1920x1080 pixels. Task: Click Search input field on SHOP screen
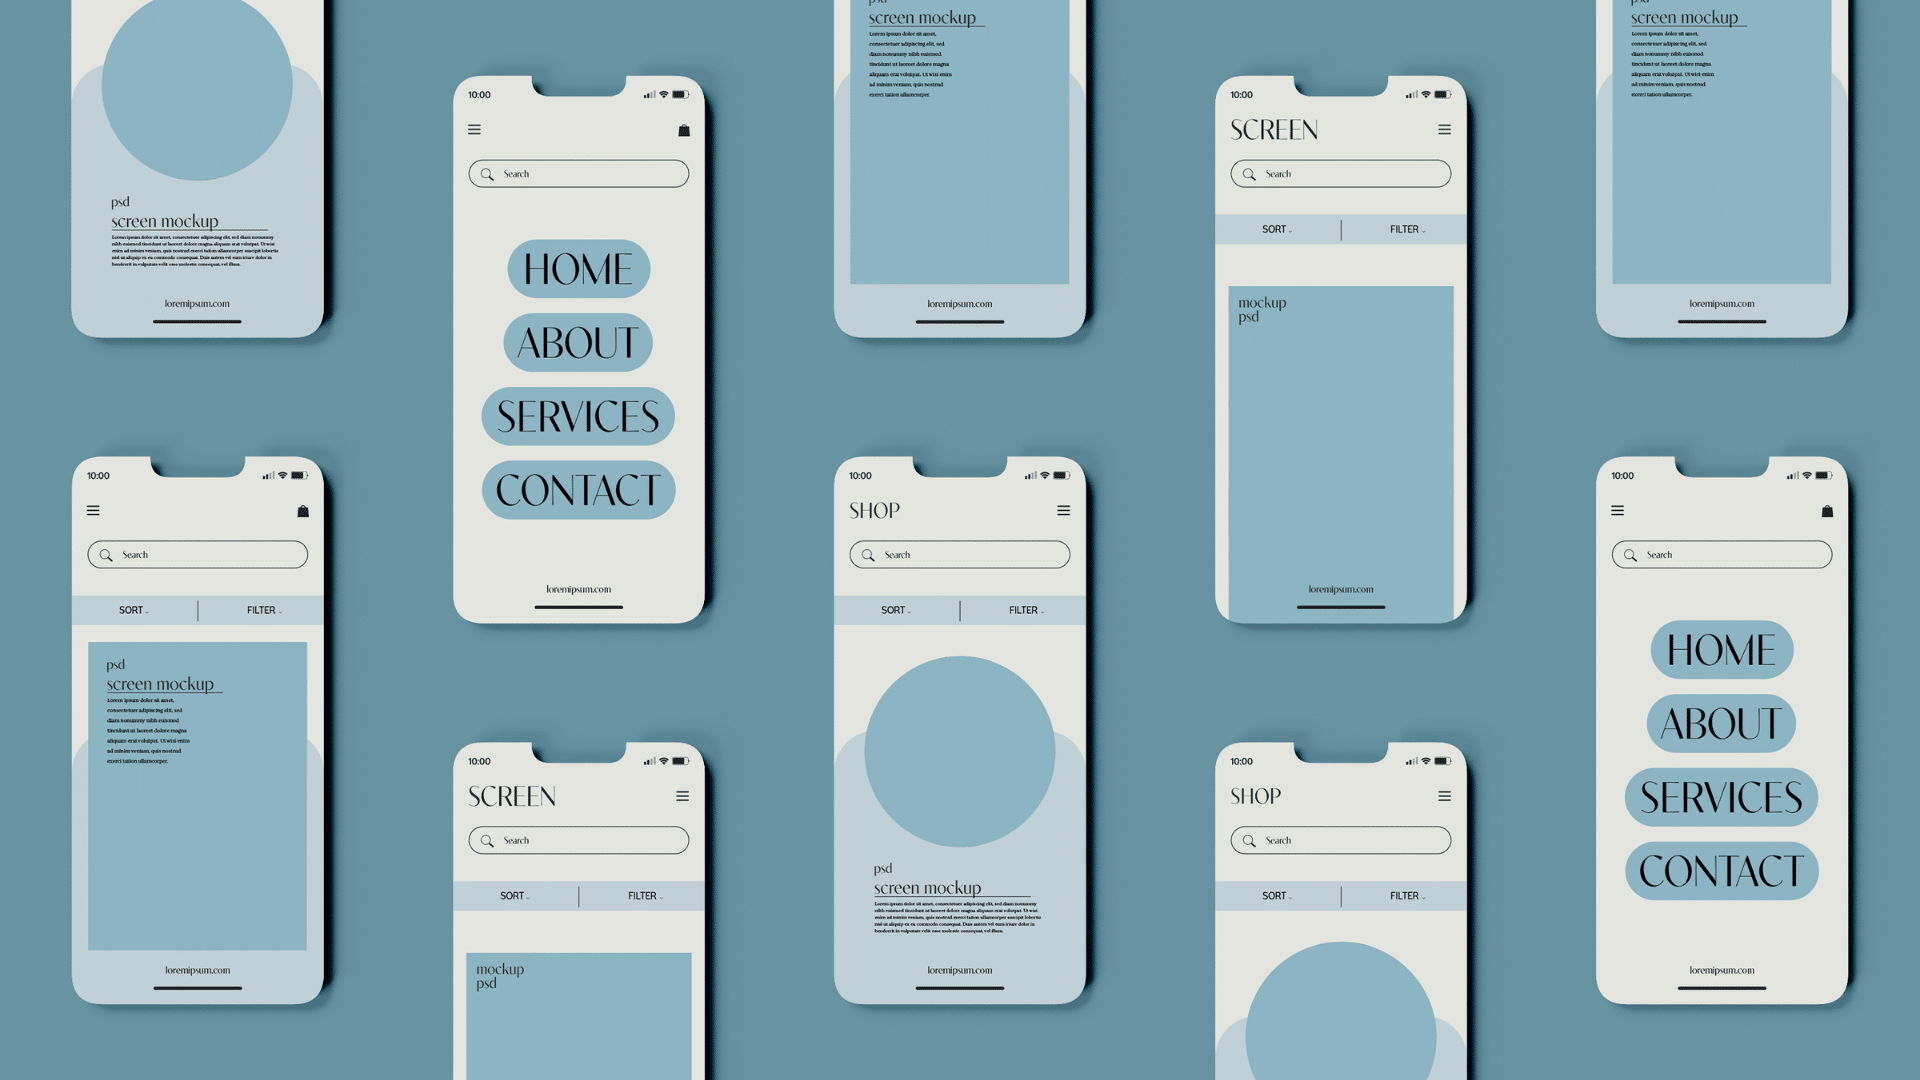click(959, 554)
